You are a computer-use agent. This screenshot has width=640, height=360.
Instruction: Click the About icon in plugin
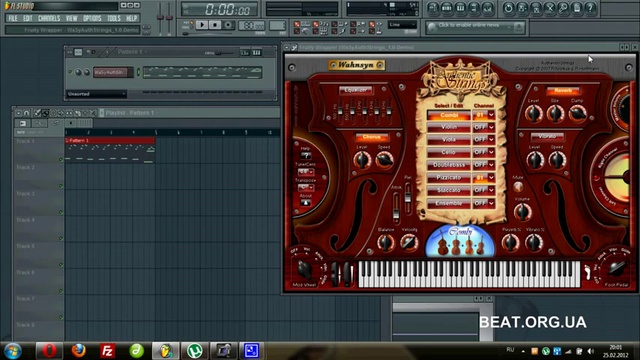[x=306, y=203]
